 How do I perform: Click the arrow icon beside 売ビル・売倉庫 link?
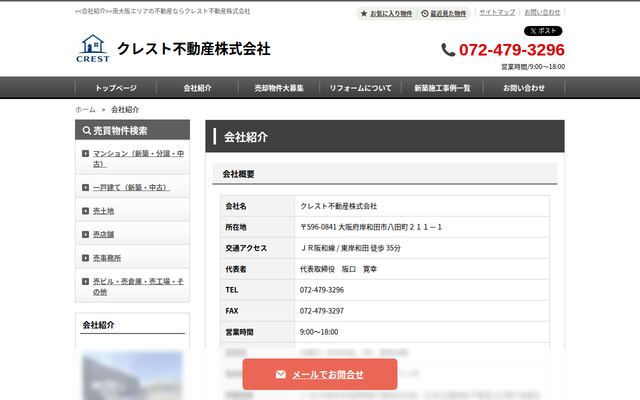coord(85,281)
